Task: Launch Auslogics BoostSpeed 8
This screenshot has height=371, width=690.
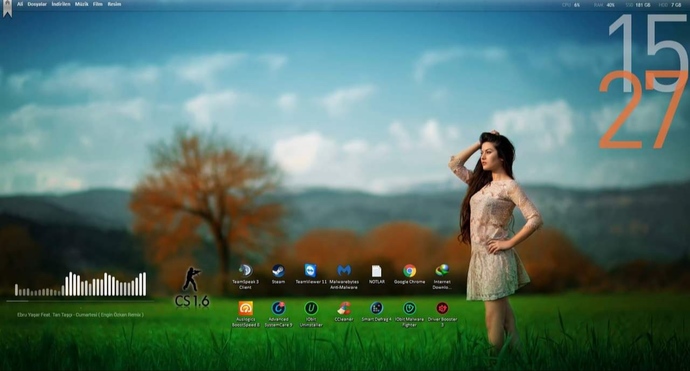Action: (x=246, y=314)
